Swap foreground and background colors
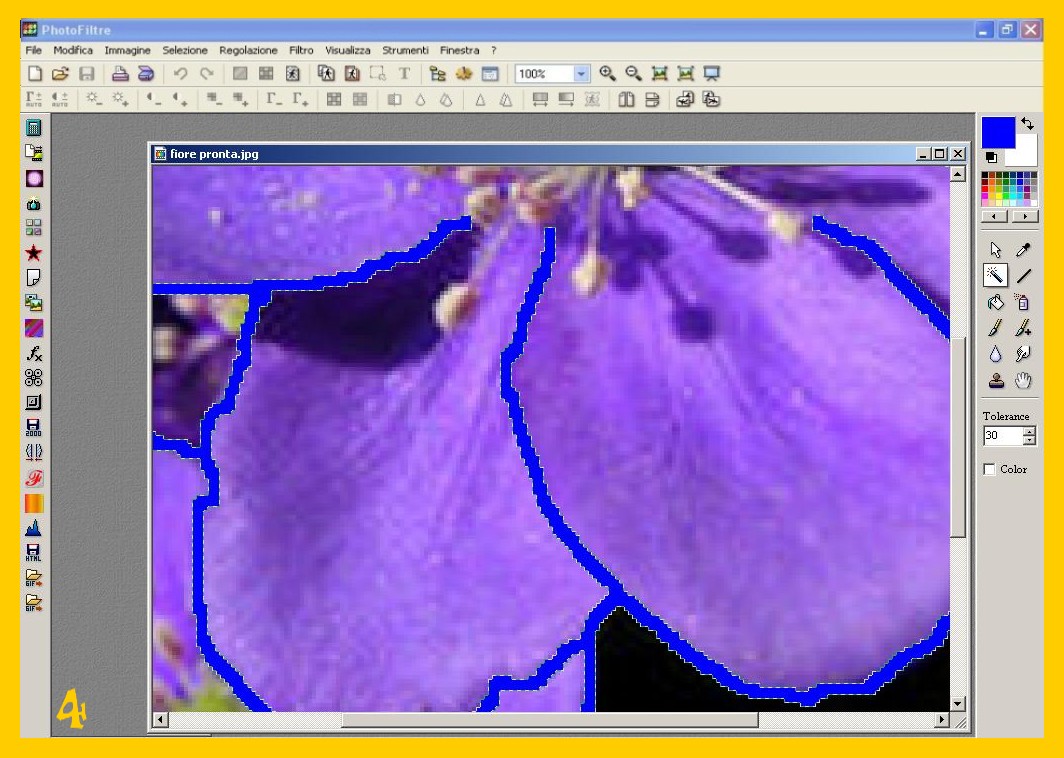Screen dimensions: 1064x758 [x=1027, y=124]
